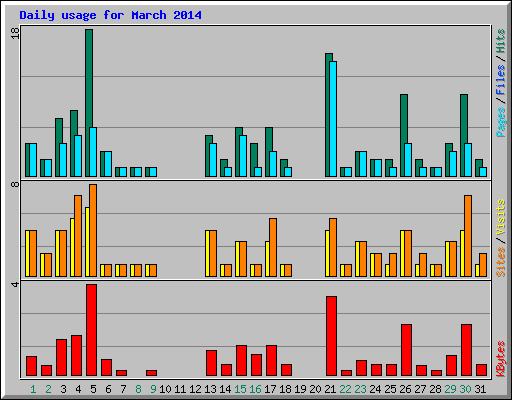
Task: Select day "26" on the date axis
Action: tap(405, 389)
